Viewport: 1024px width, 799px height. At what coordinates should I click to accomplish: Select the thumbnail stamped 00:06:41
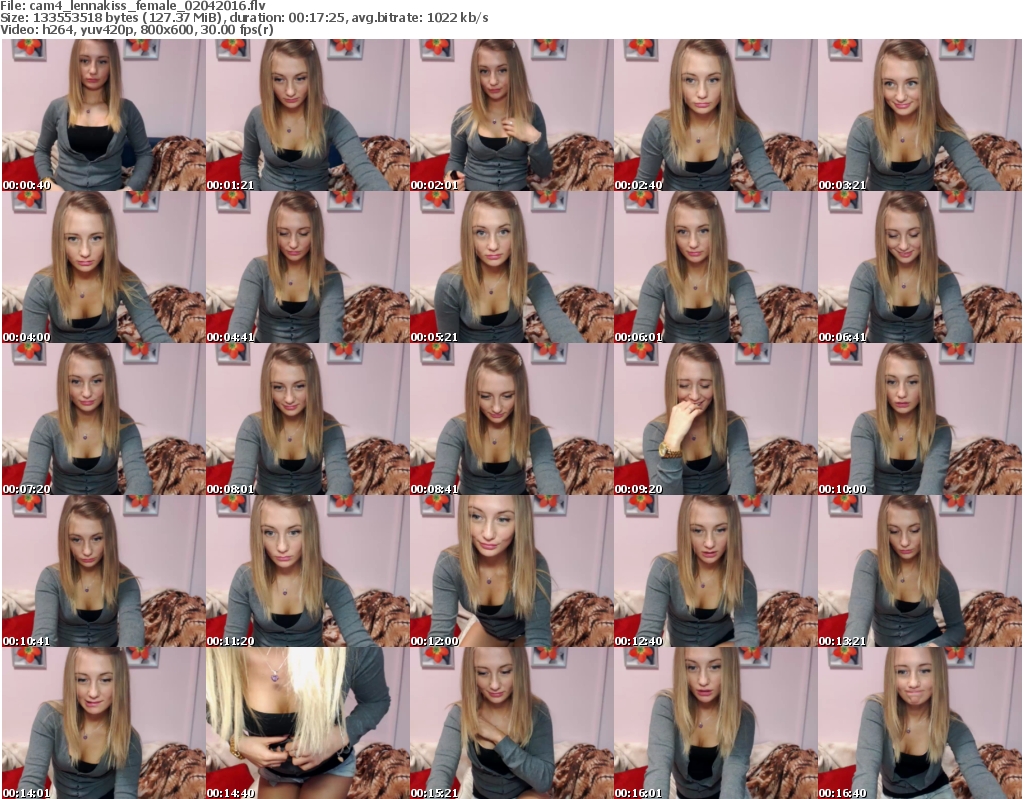pyautogui.click(x=920, y=267)
